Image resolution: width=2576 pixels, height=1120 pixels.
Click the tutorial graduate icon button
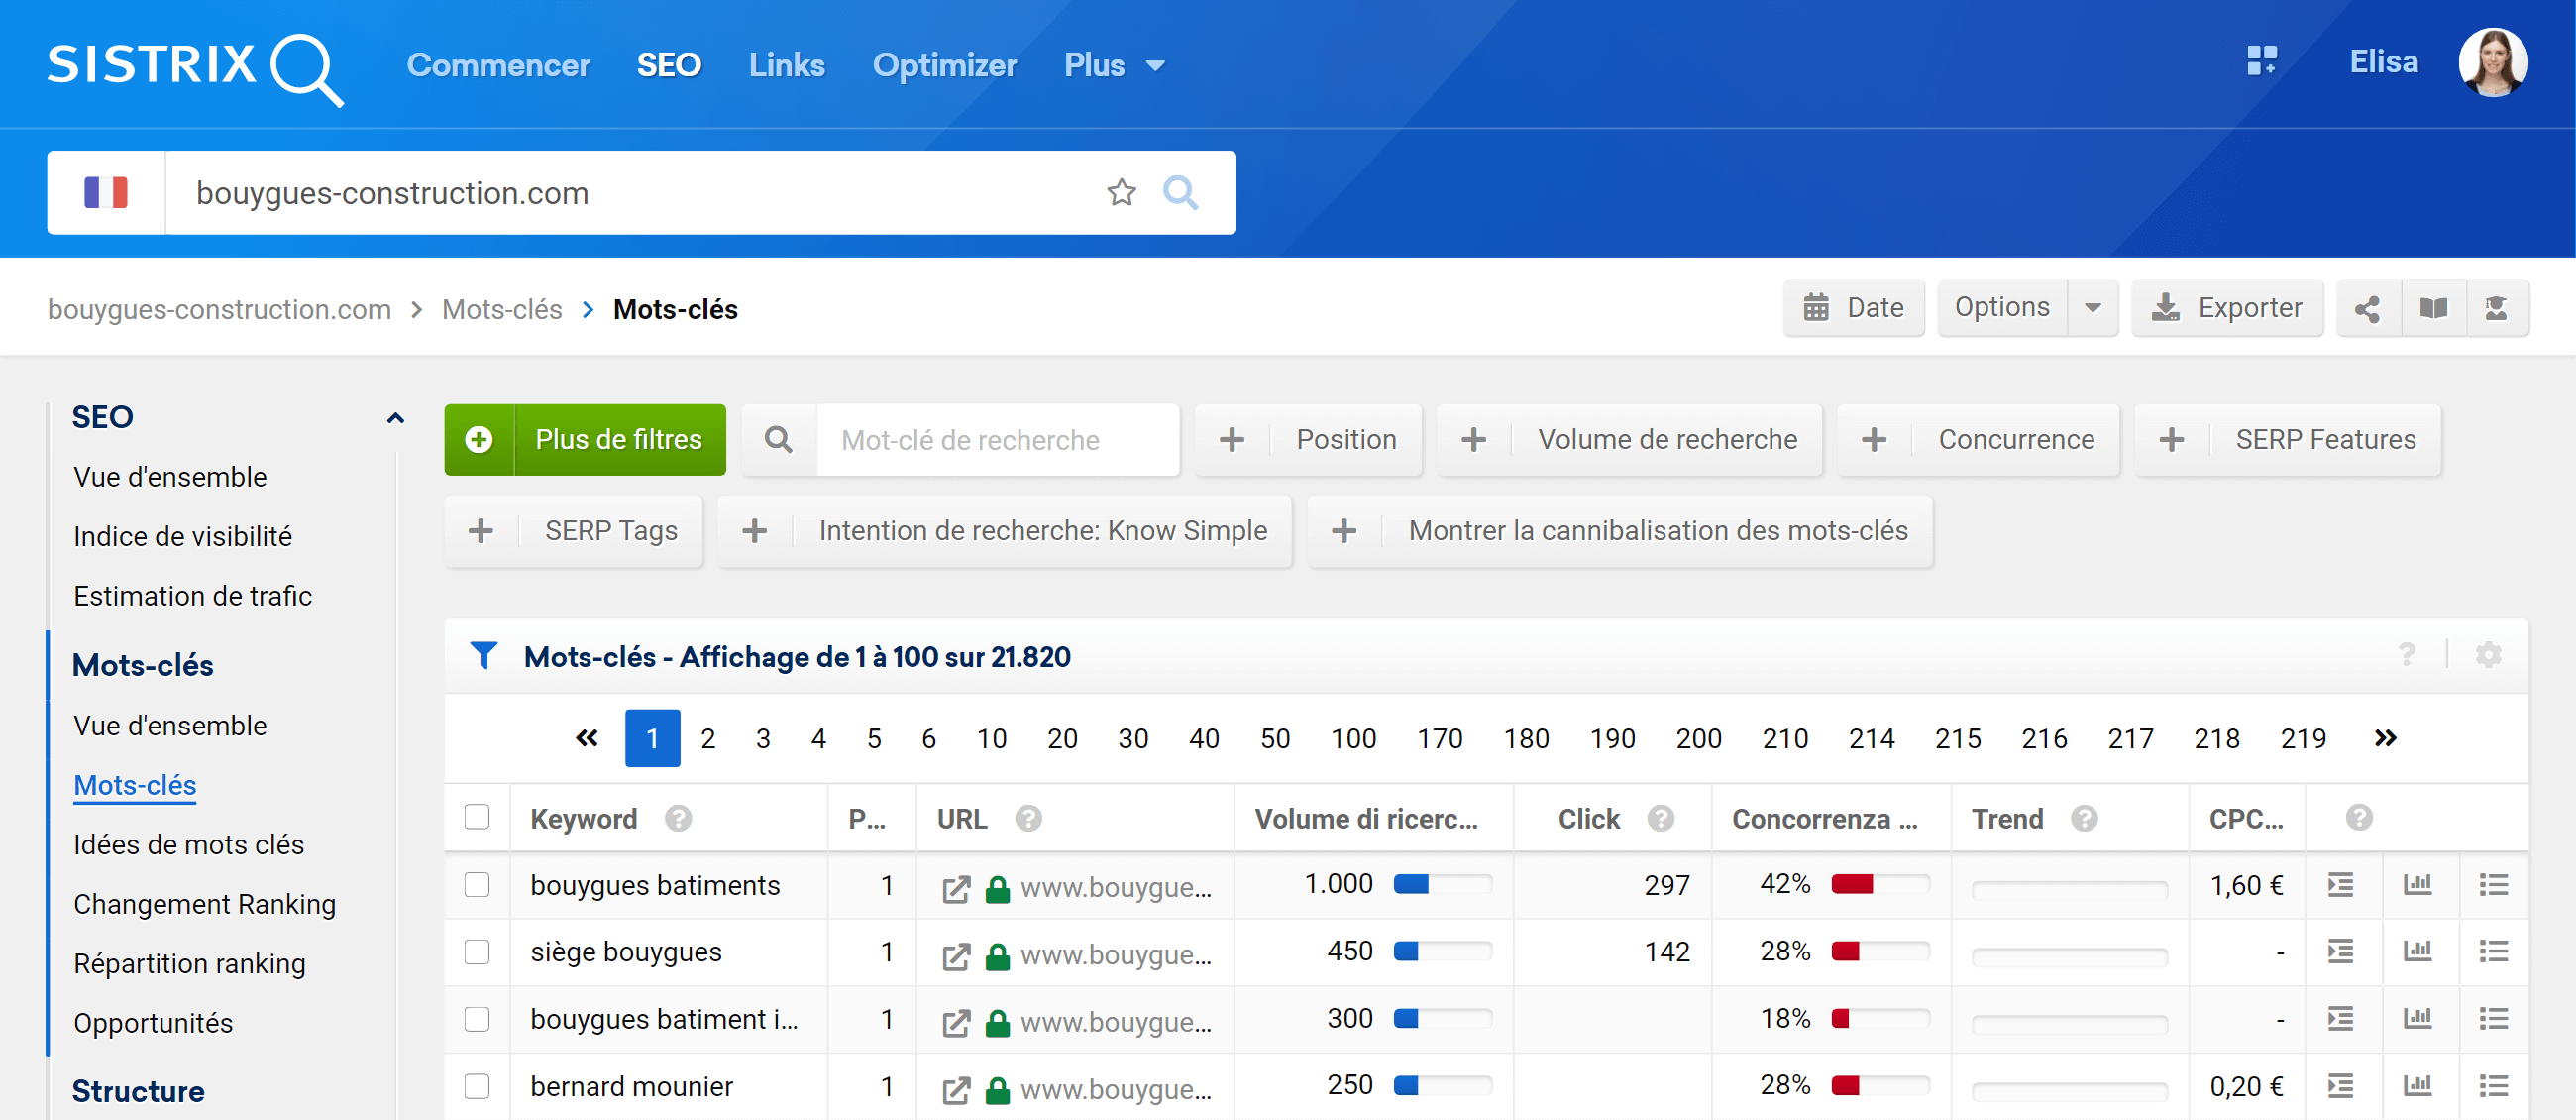point(2496,308)
